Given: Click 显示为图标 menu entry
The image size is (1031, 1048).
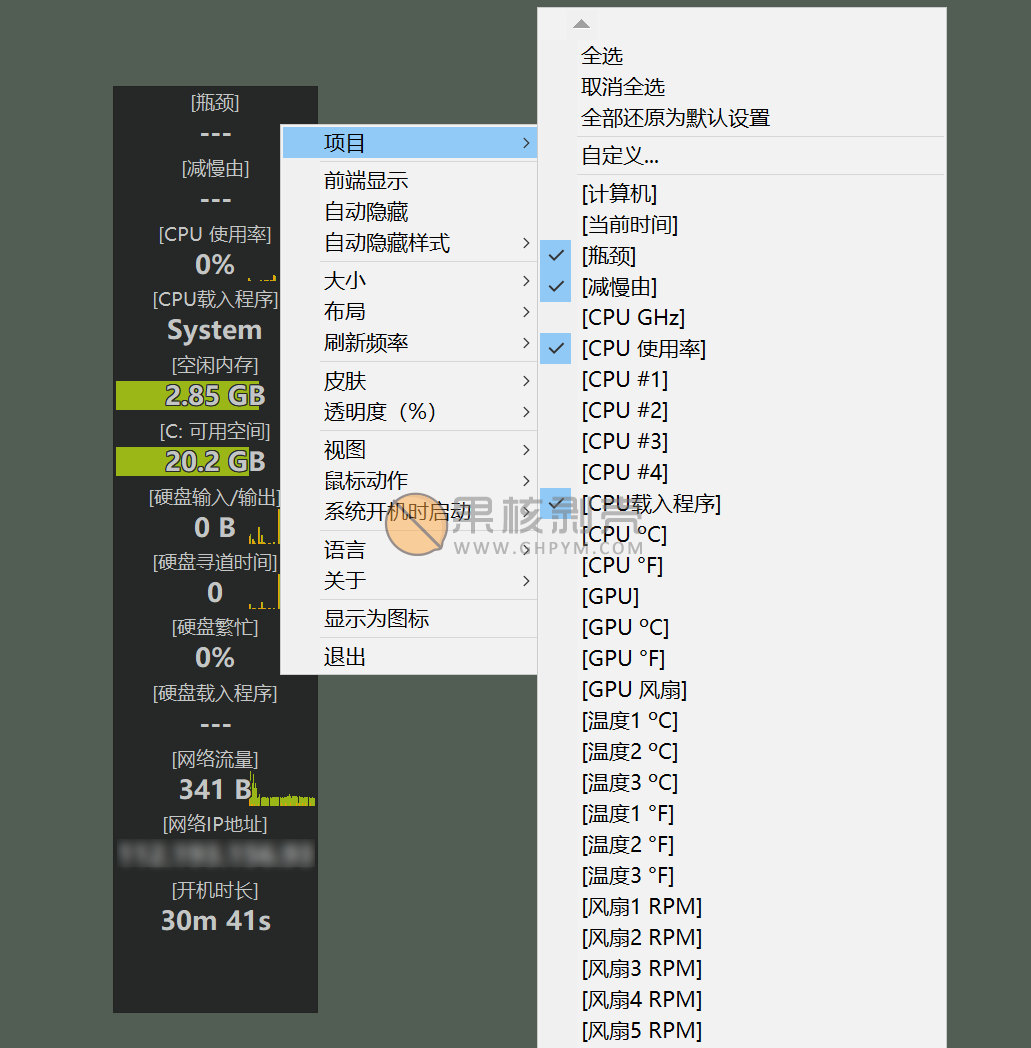Looking at the screenshot, I should click(x=378, y=618).
